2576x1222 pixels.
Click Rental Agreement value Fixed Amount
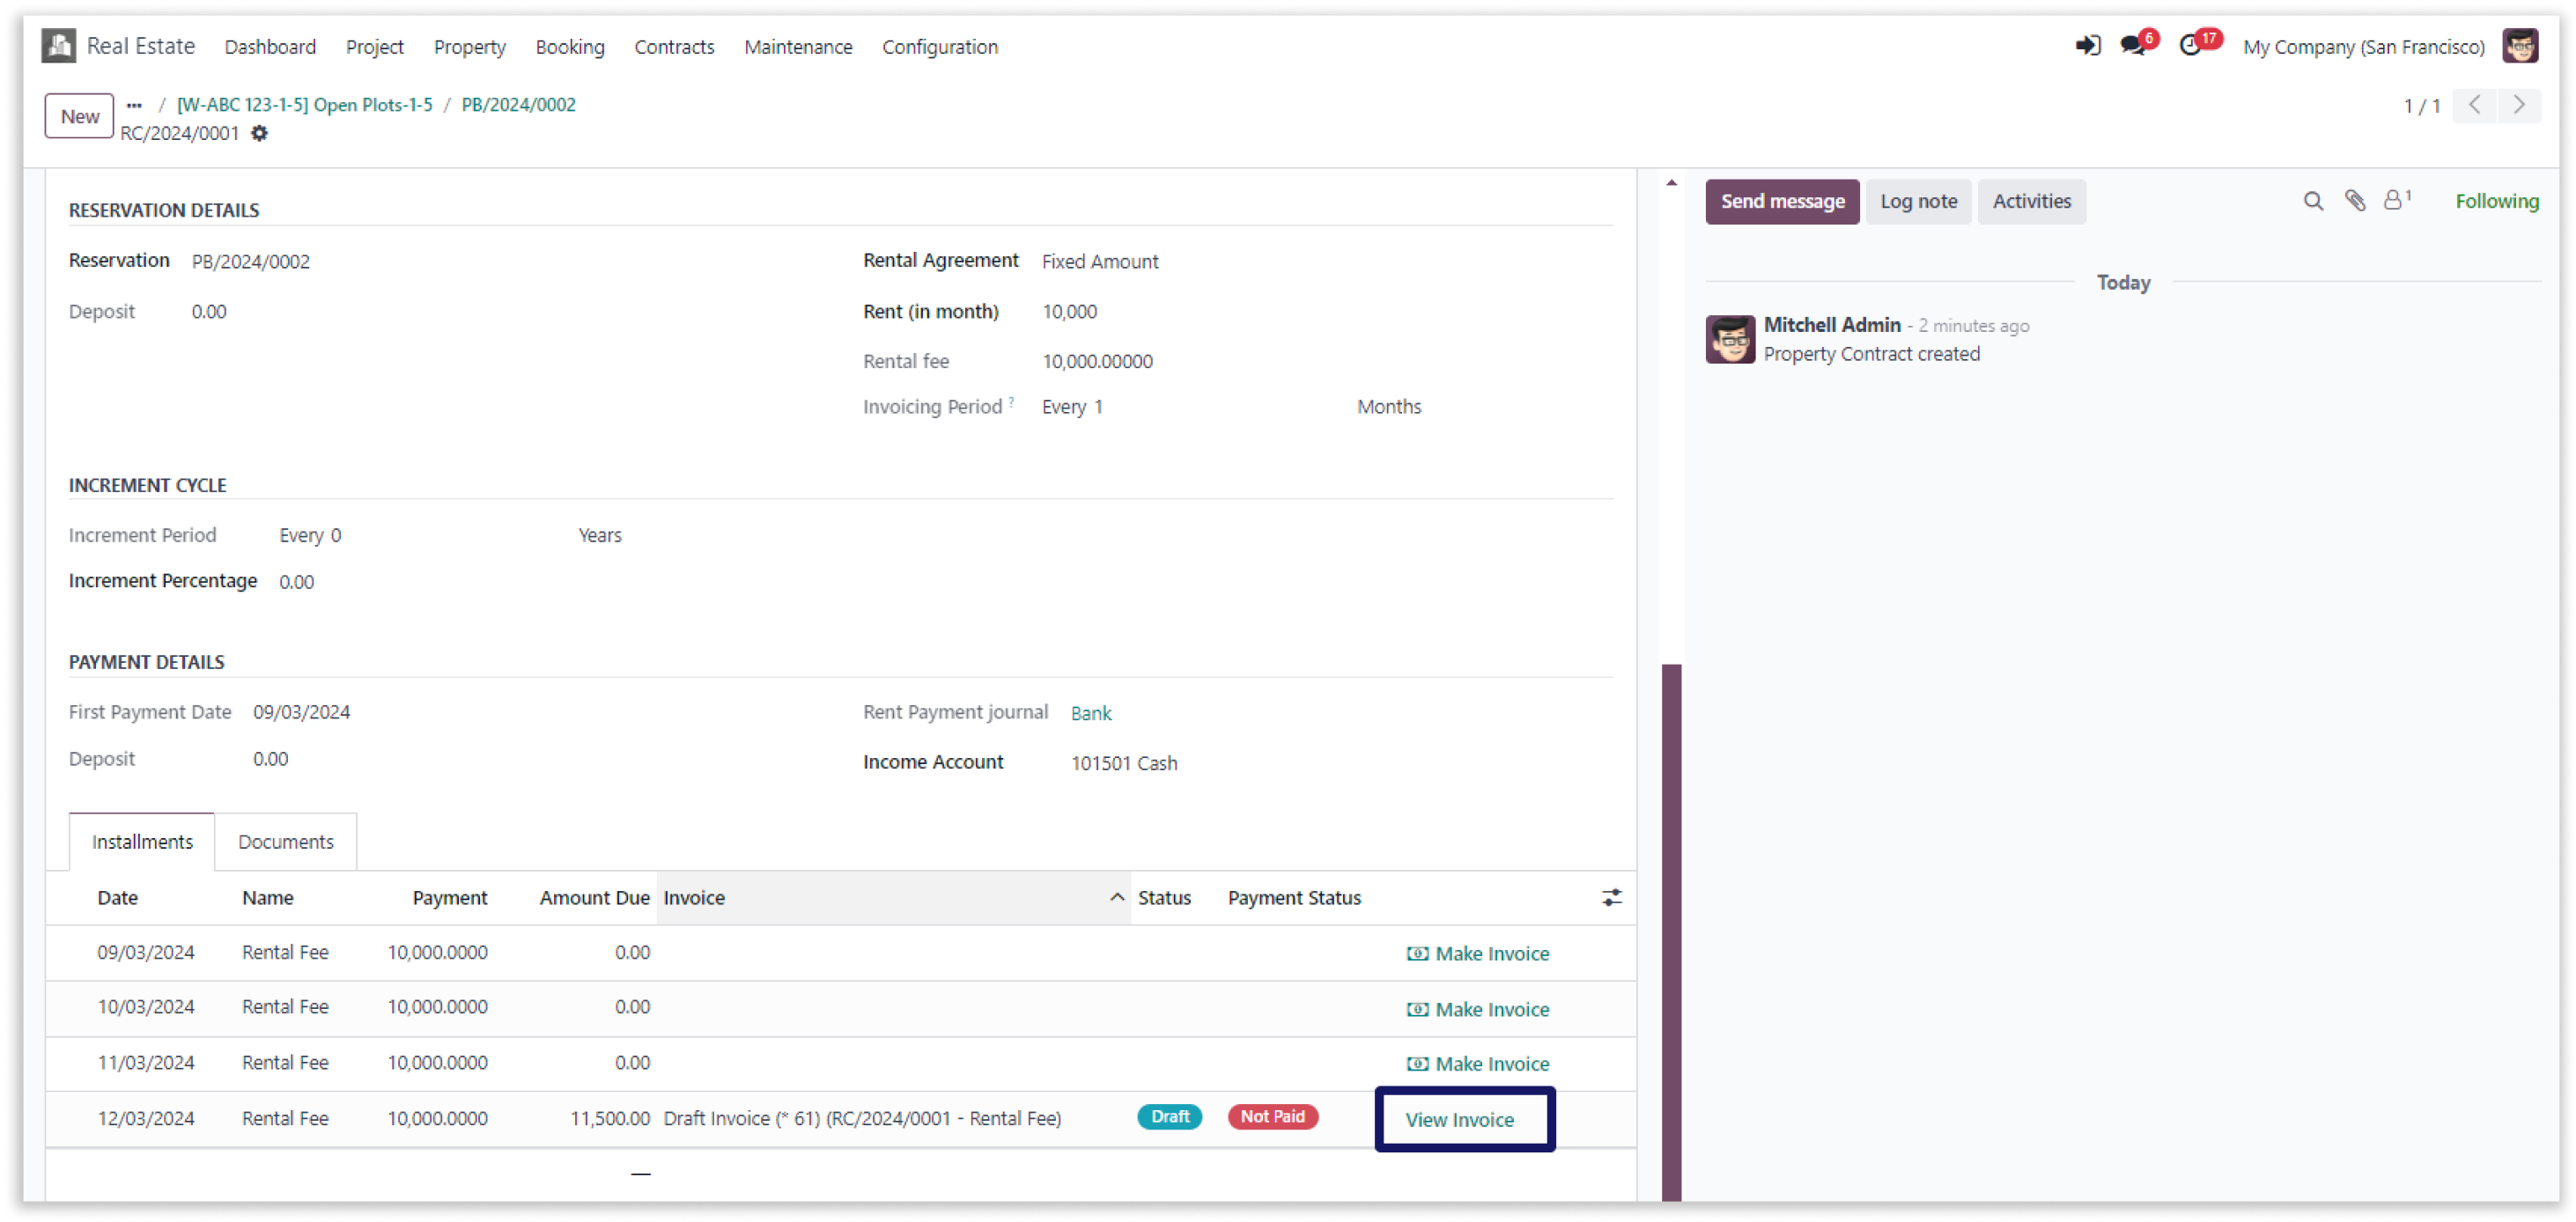pyautogui.click(x=1100, y=262)
